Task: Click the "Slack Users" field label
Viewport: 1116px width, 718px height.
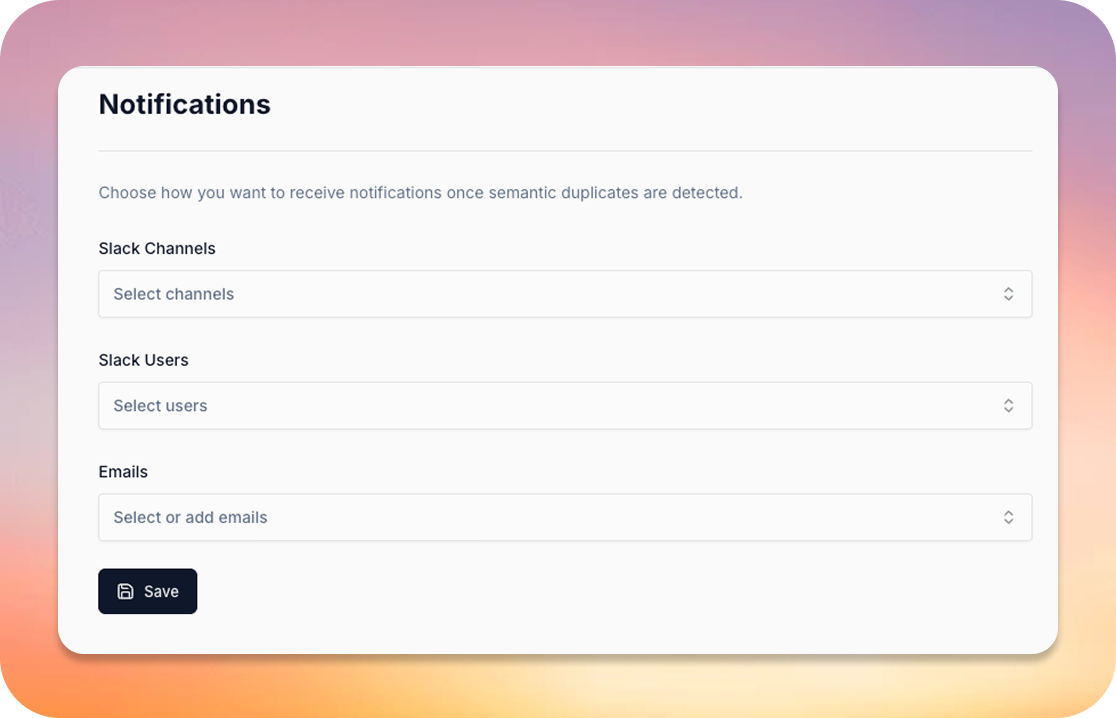Action: (x=143, y=360)
